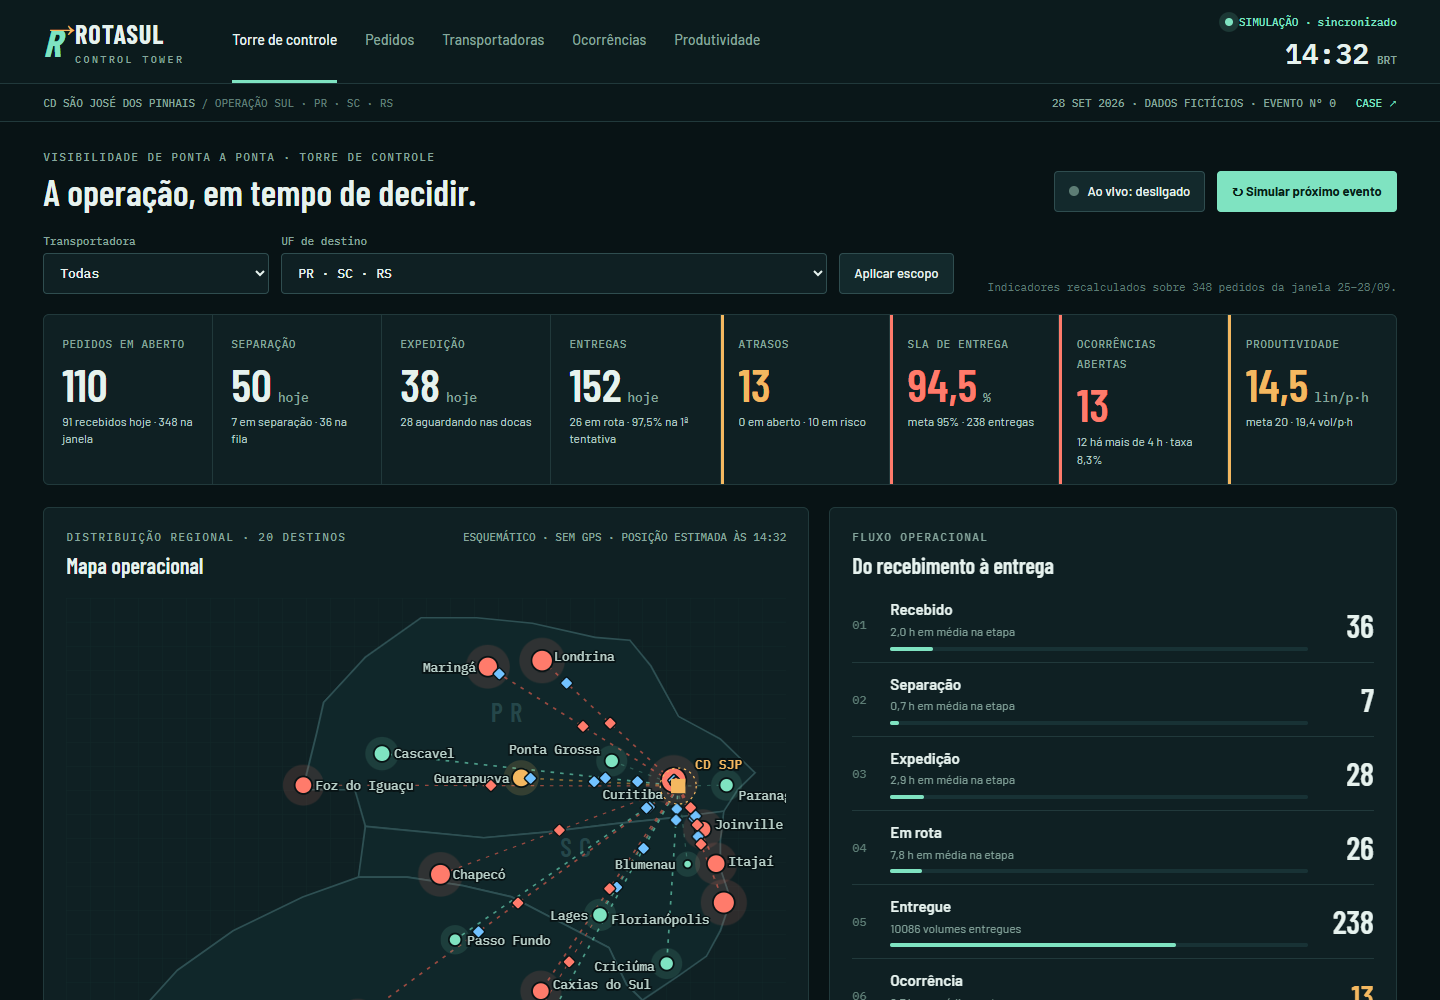Click the 14:32 BRT clock

point(1340,55)
